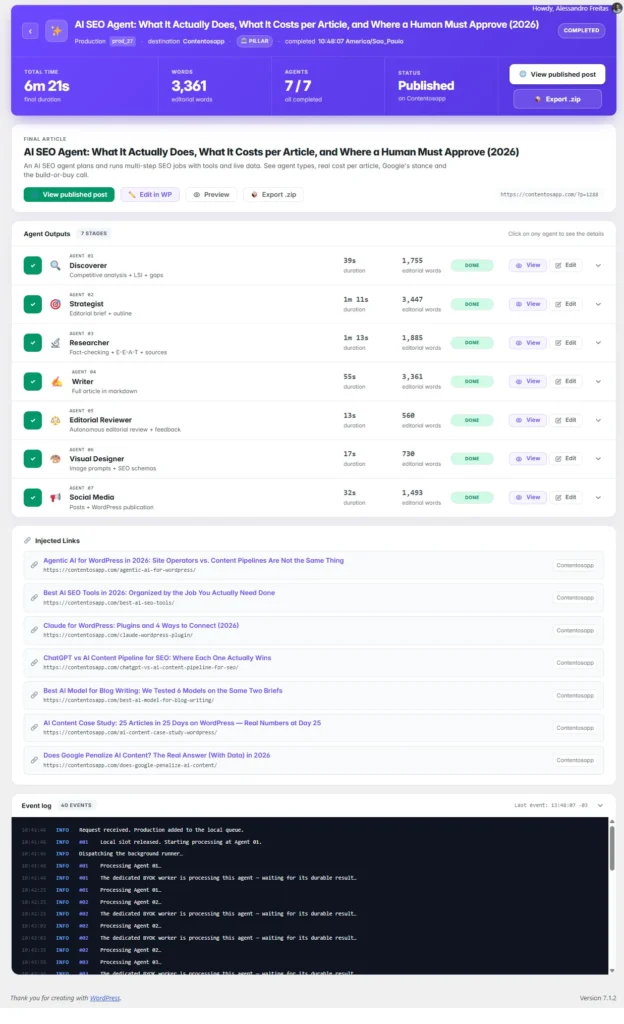Click the Strategist target icon

coord(55,304)
